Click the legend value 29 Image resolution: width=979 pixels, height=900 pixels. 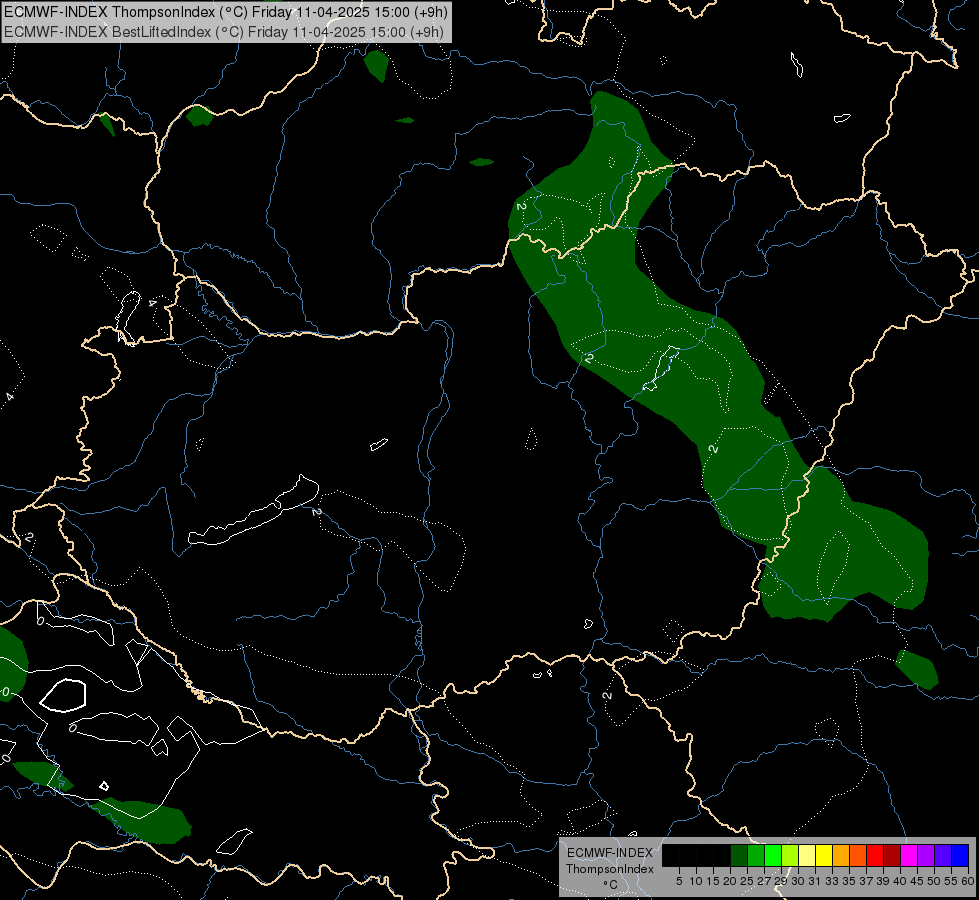click(782, 881)
